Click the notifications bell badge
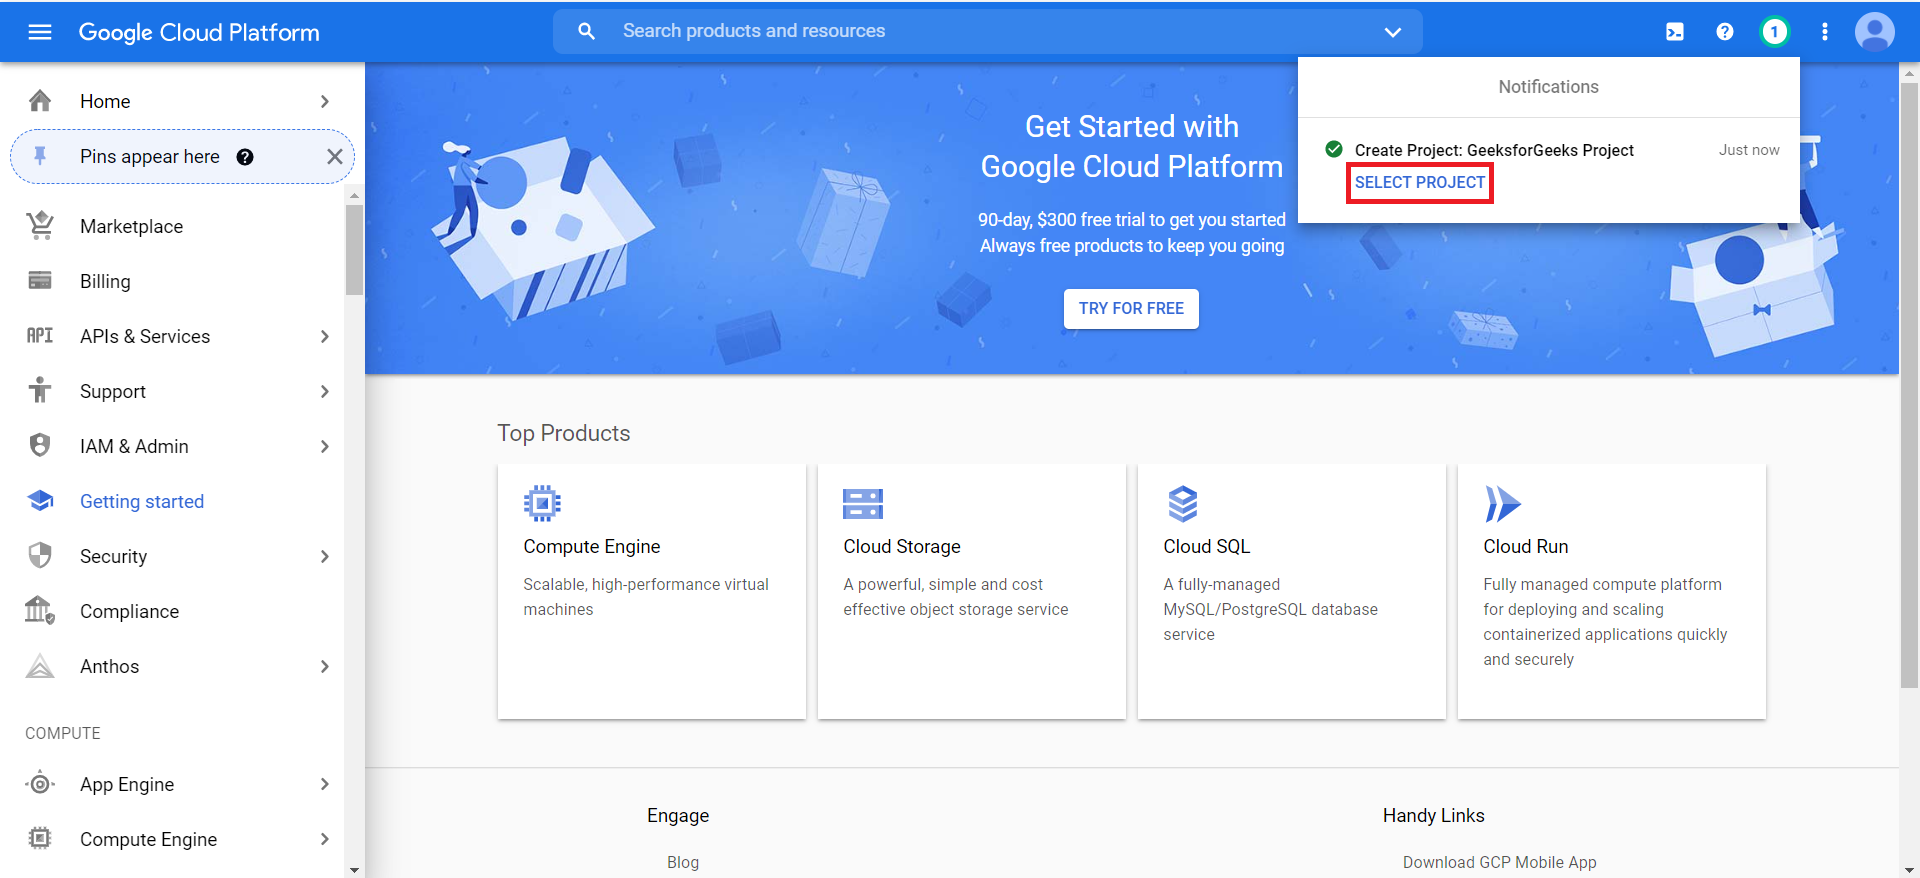This screenshot has height=878, width=1920. 1775,32
